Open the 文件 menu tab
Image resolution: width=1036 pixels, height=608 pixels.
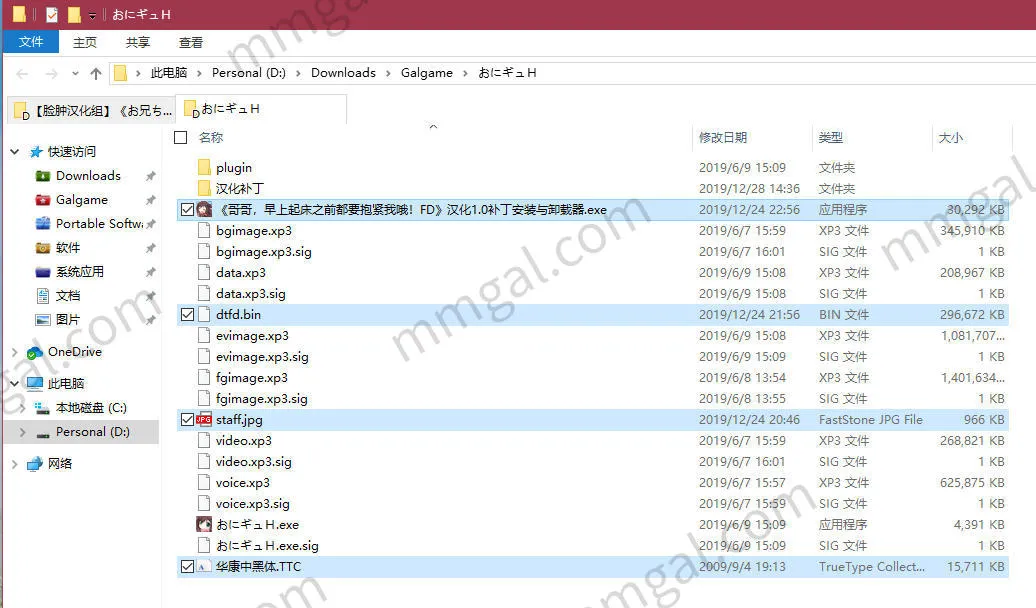(x=31, y=42)
